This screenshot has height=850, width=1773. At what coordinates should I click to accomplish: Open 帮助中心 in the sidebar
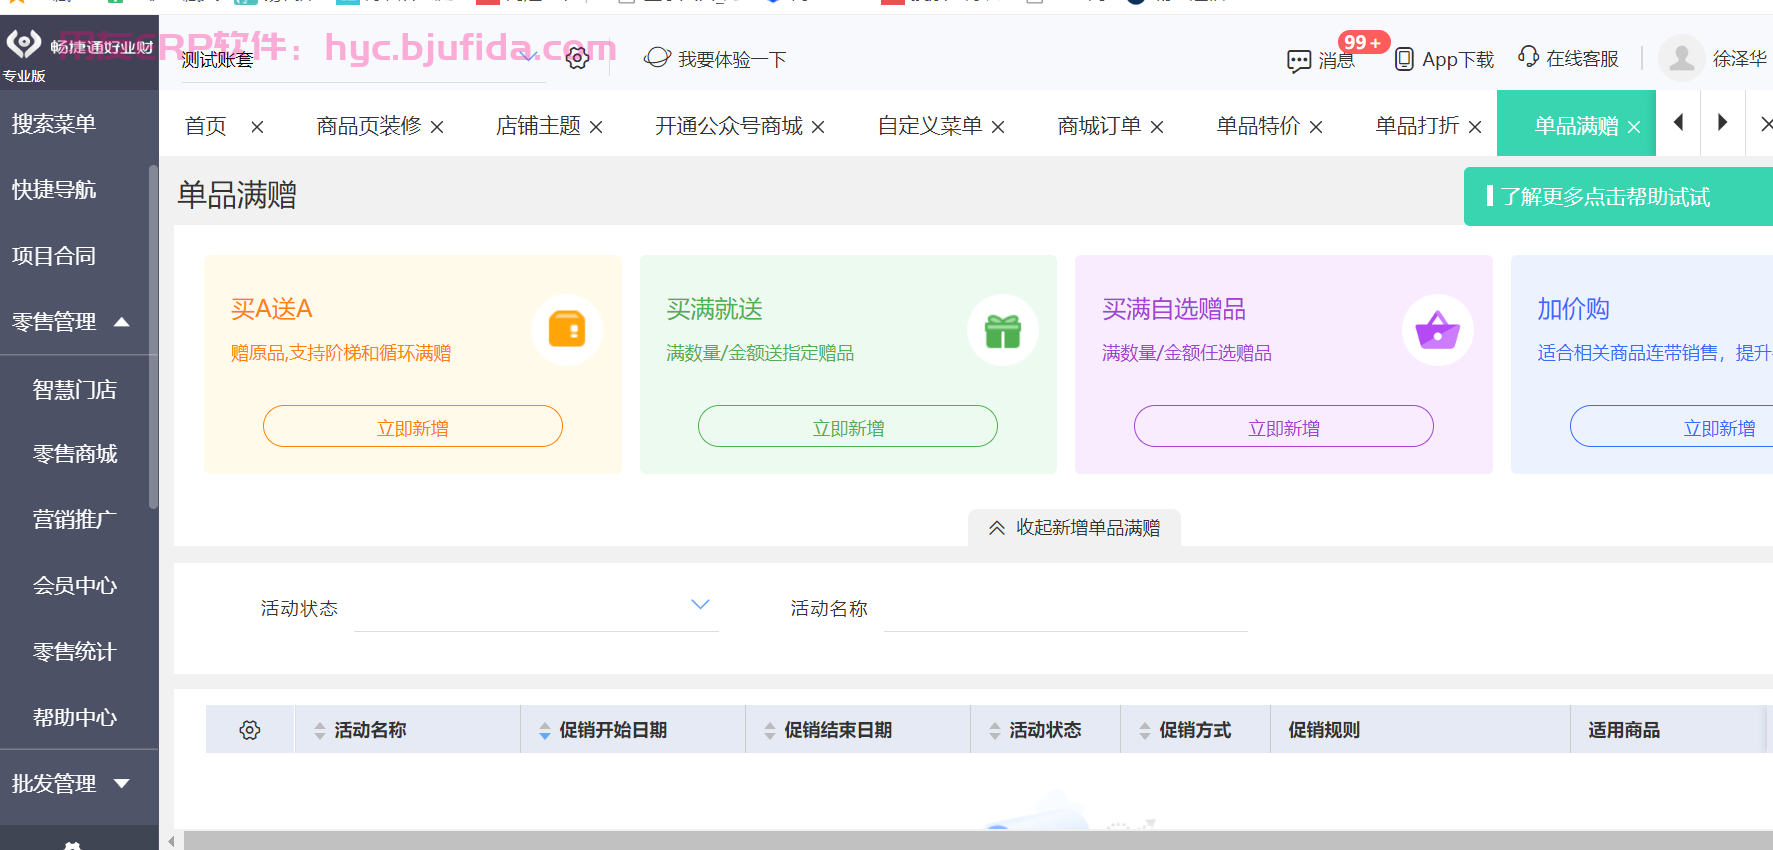coord(75,718)
